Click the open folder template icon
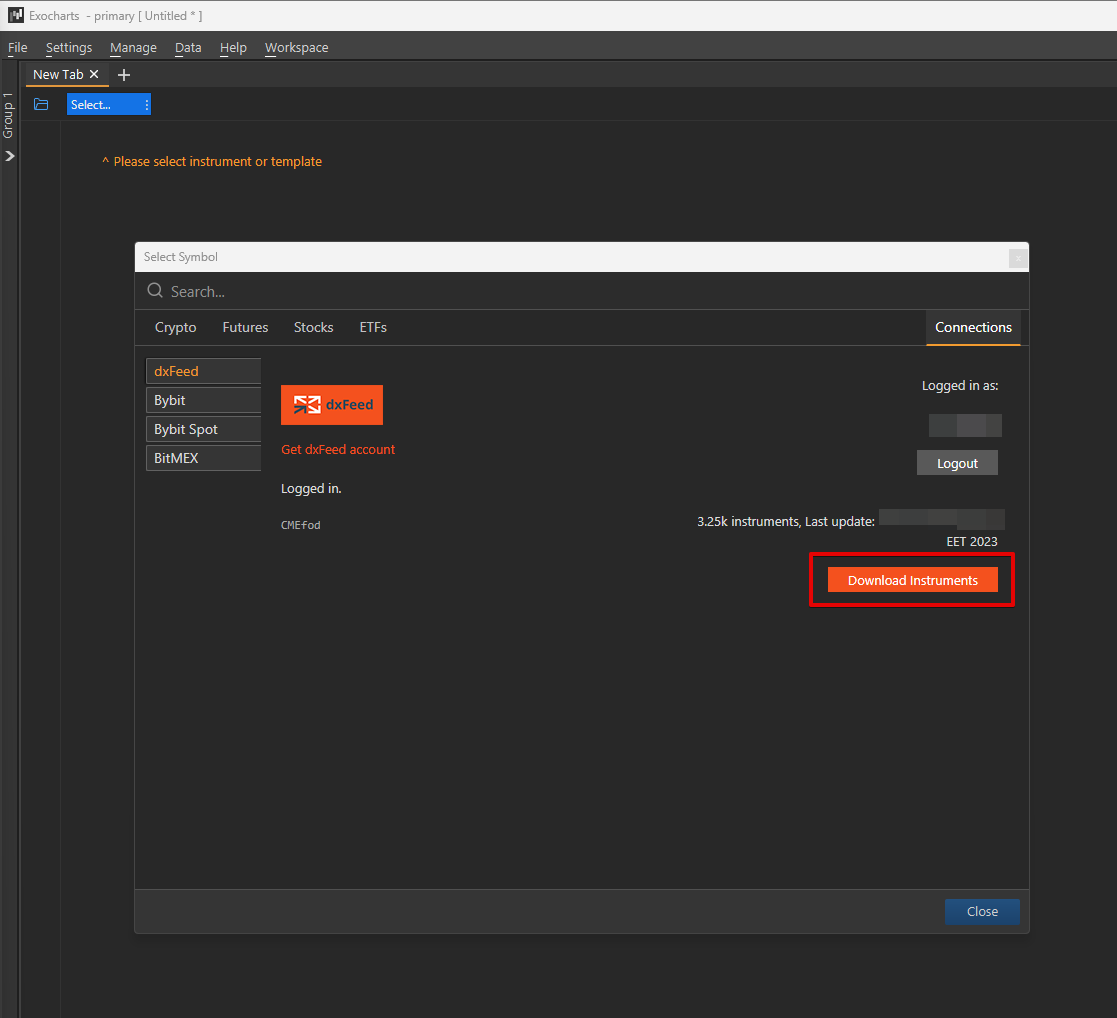The width and height of the screenshot is (1117, 1018). pos(41,105)
